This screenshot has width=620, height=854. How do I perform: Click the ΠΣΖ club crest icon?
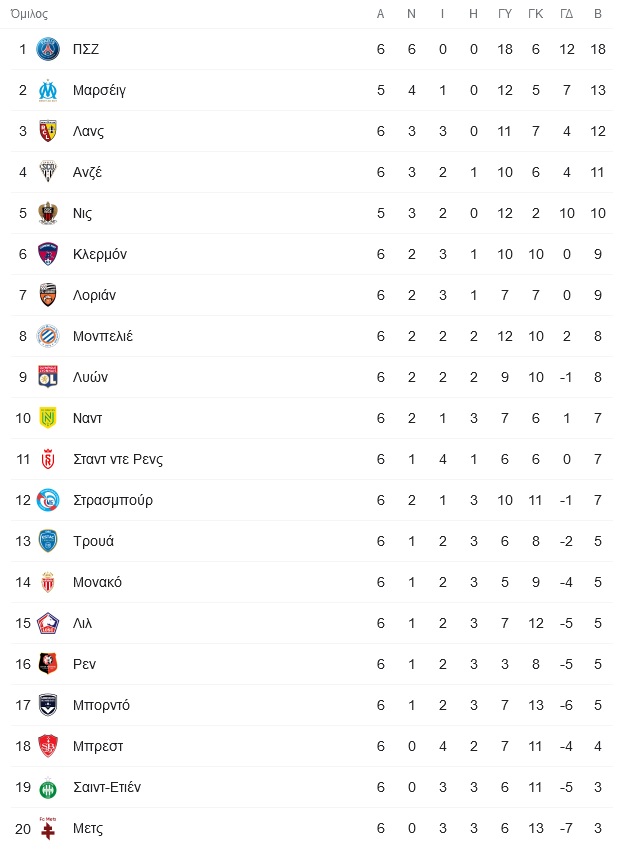(48, 49)
